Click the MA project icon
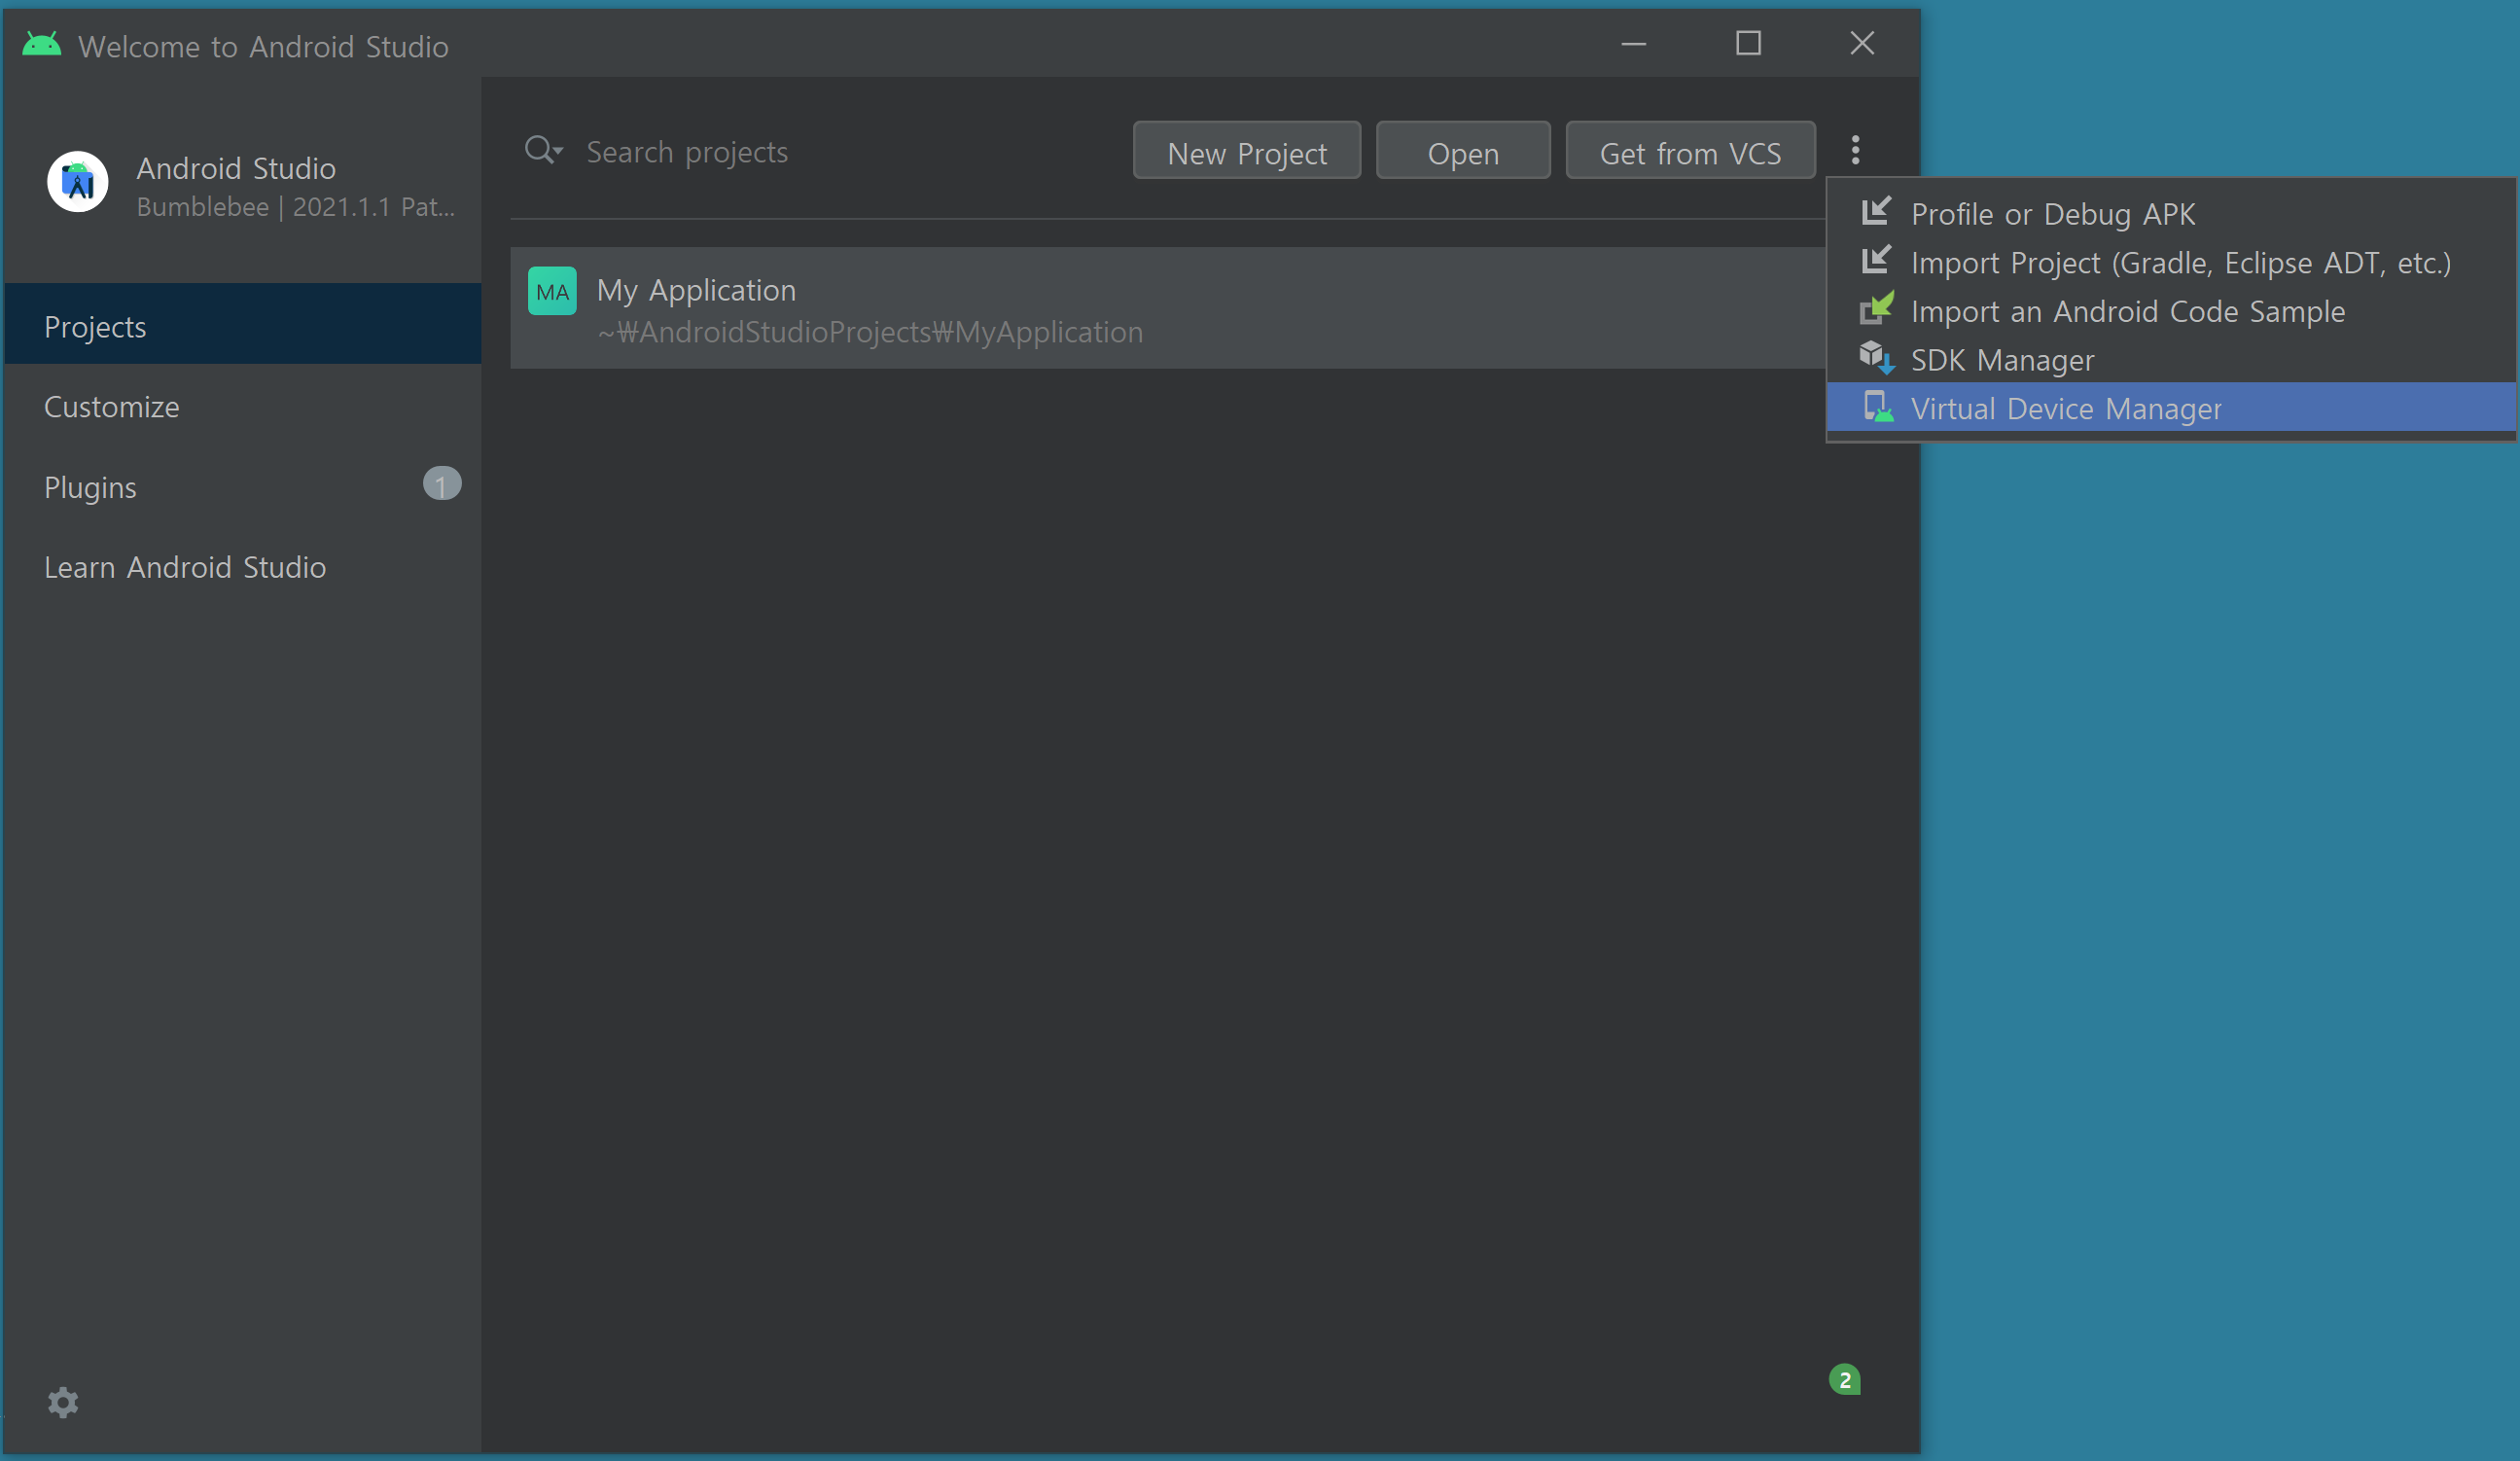The width and height of the screenshot is (2520, 1461). pyautogui.click(x=552, y=291)
